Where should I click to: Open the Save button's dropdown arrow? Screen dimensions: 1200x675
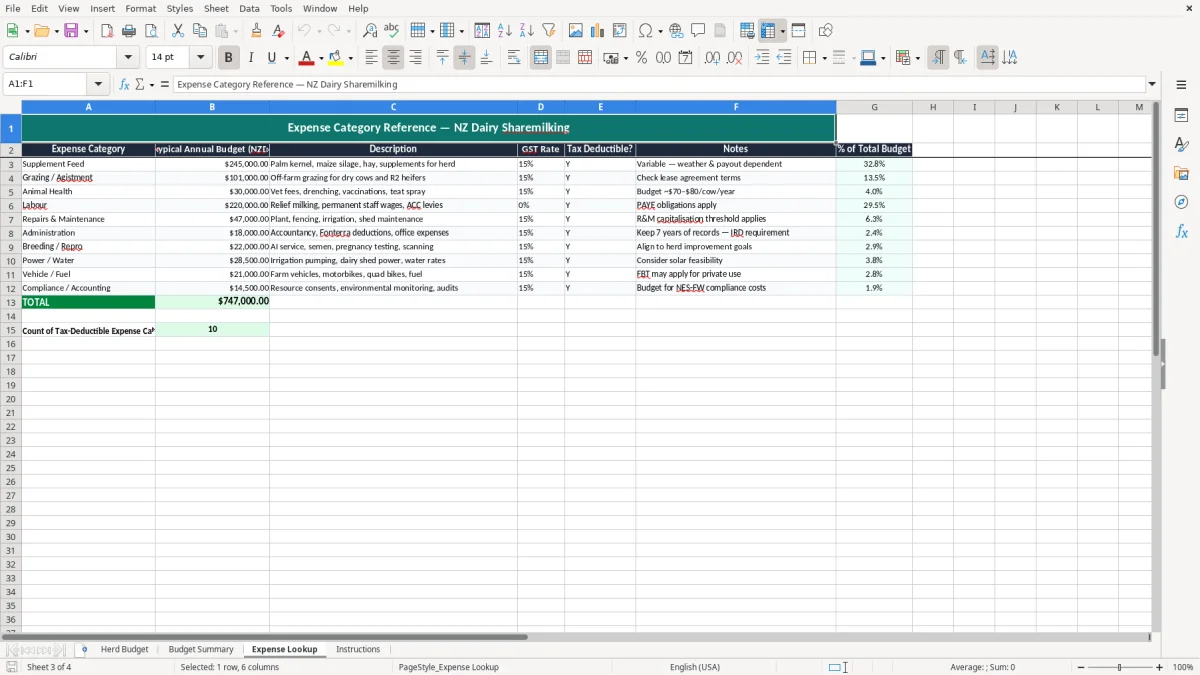click(x=85, y=31)
